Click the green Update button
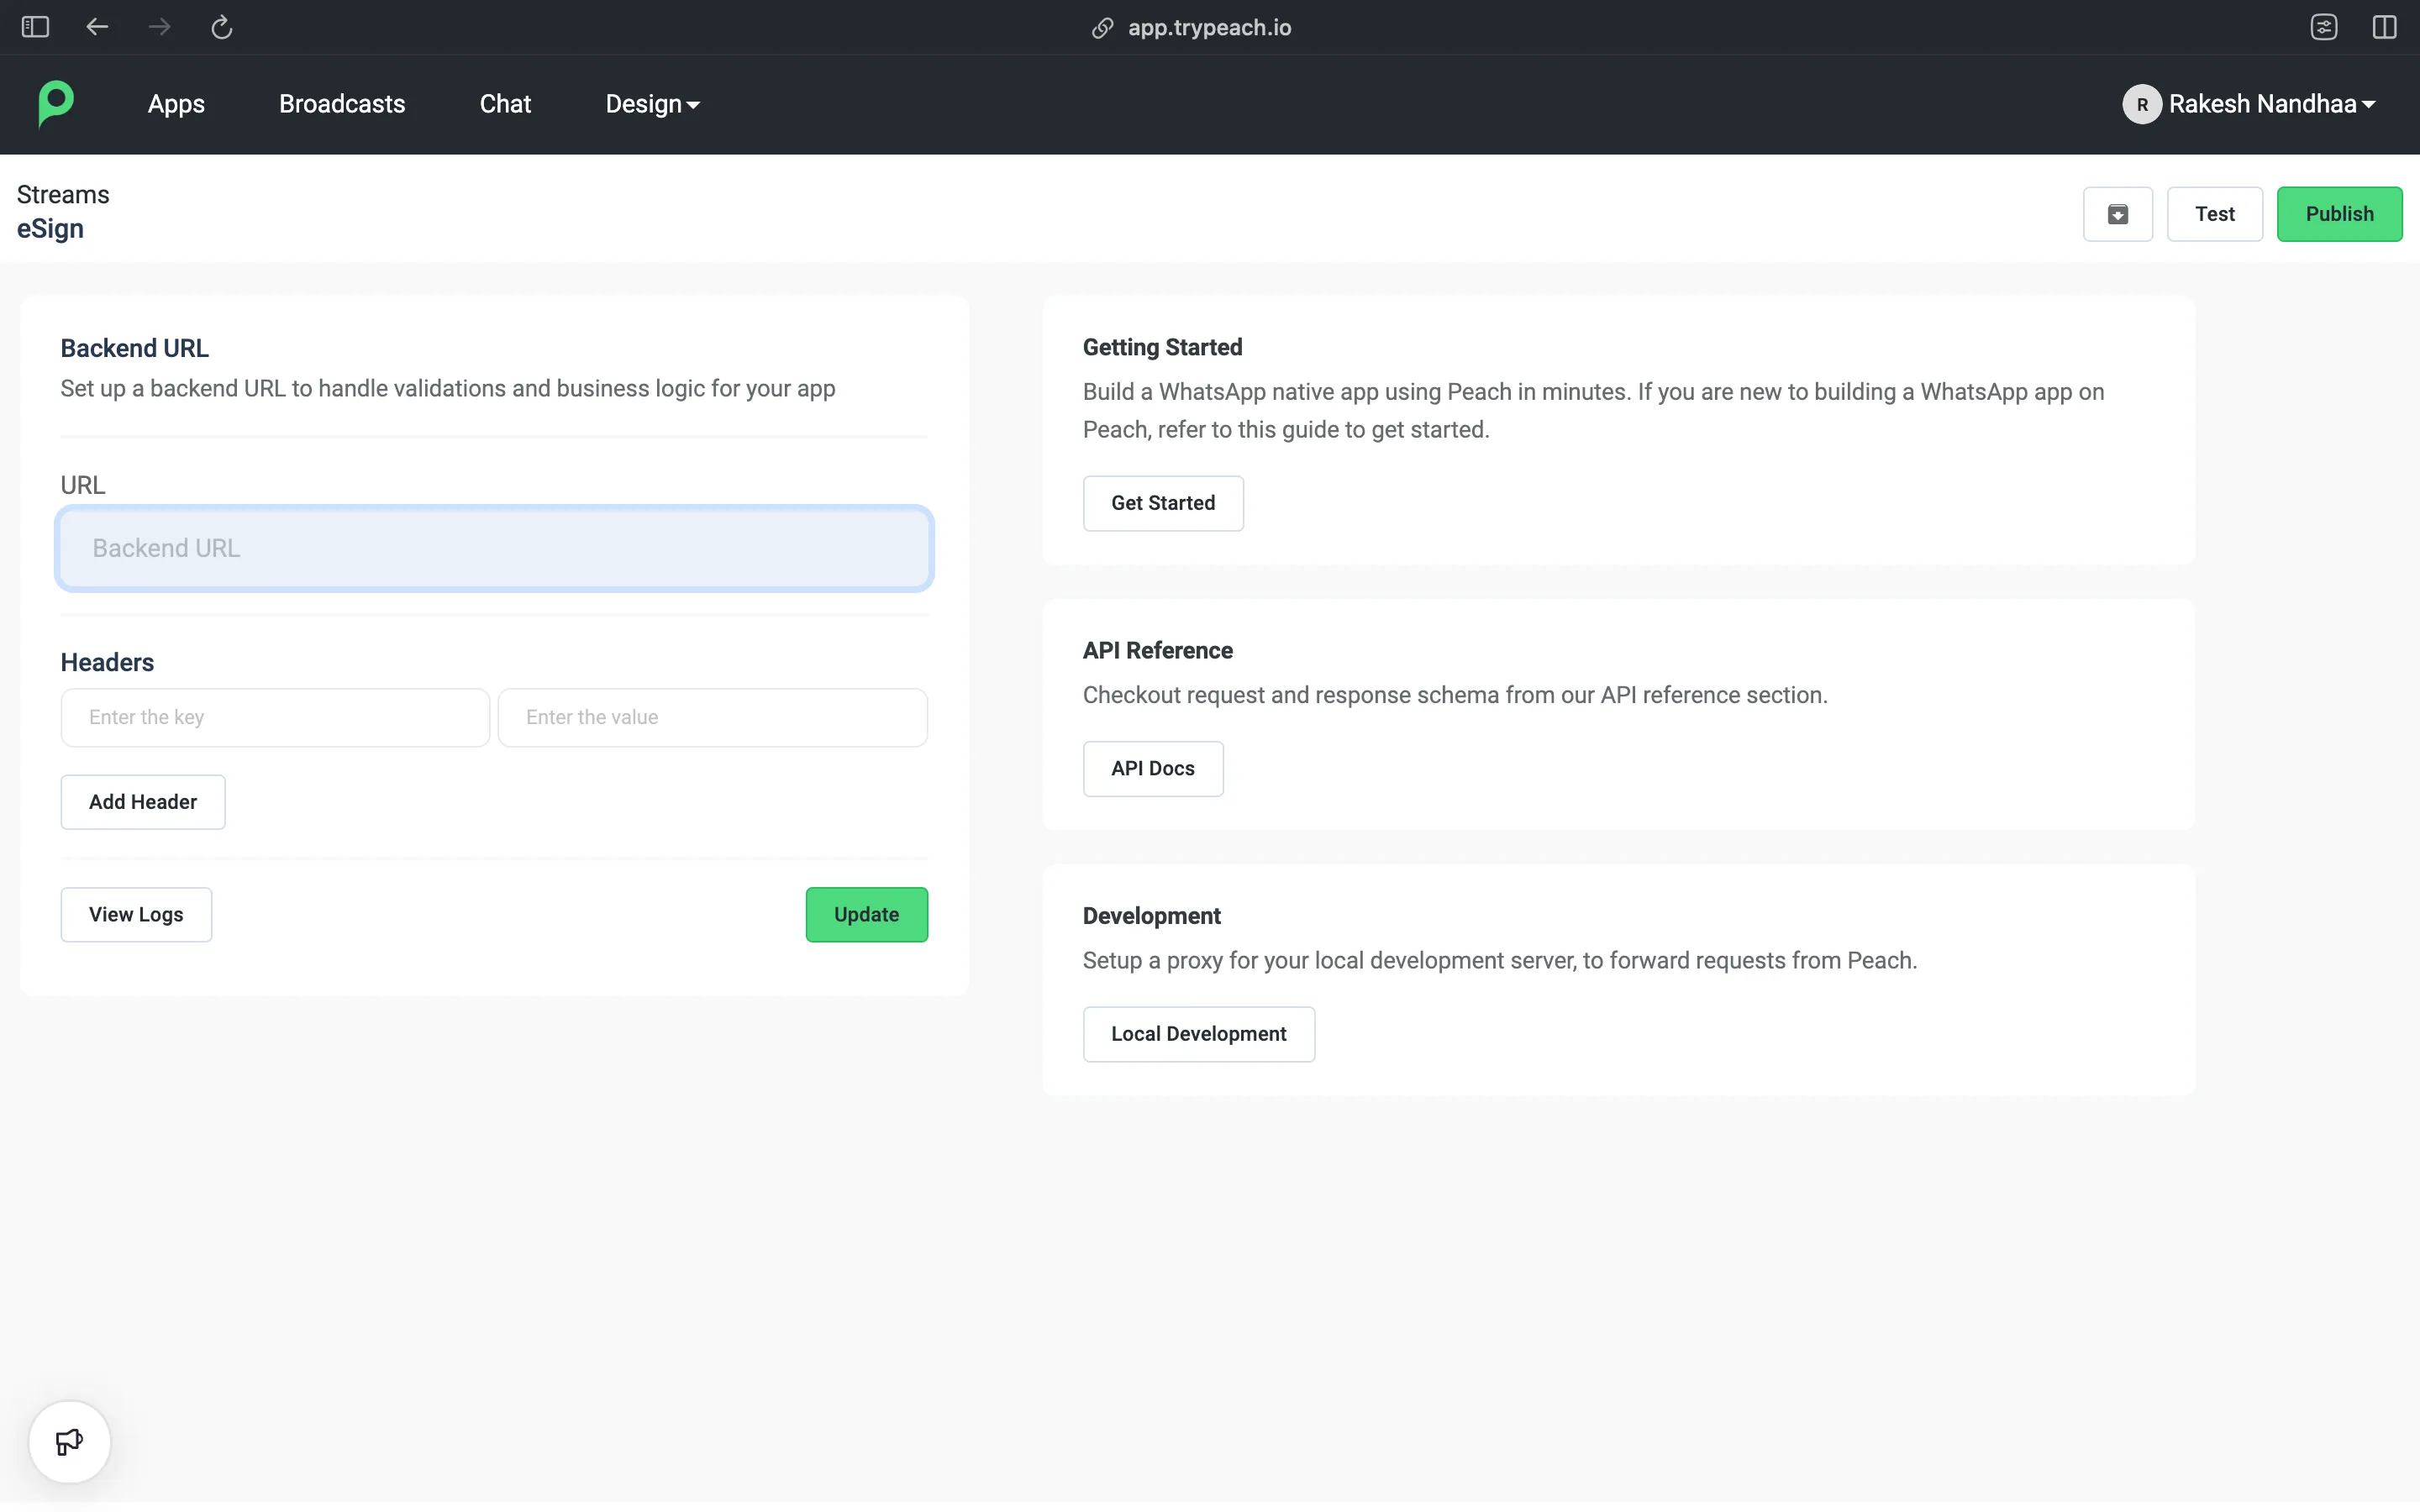This screenshot has height=1512, width=2420. click(x=867, y=914)
